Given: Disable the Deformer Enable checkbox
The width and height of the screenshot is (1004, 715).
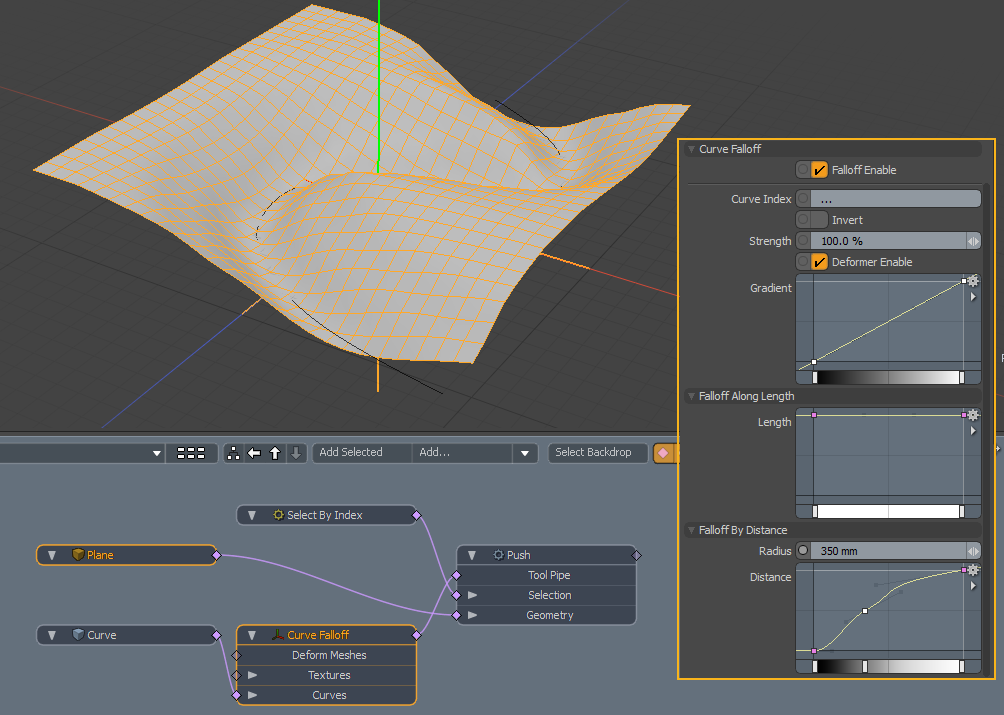Looking at the screenshot, I should point(819,262).
